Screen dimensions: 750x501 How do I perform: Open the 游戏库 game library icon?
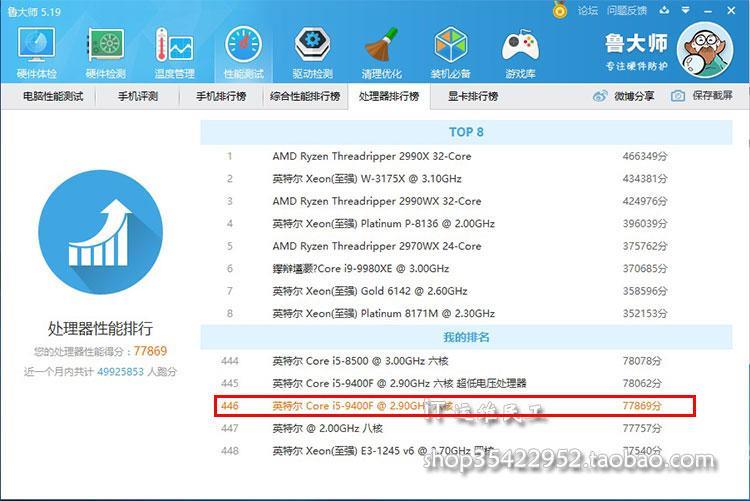pyautogui.click(x=520, y=50)
